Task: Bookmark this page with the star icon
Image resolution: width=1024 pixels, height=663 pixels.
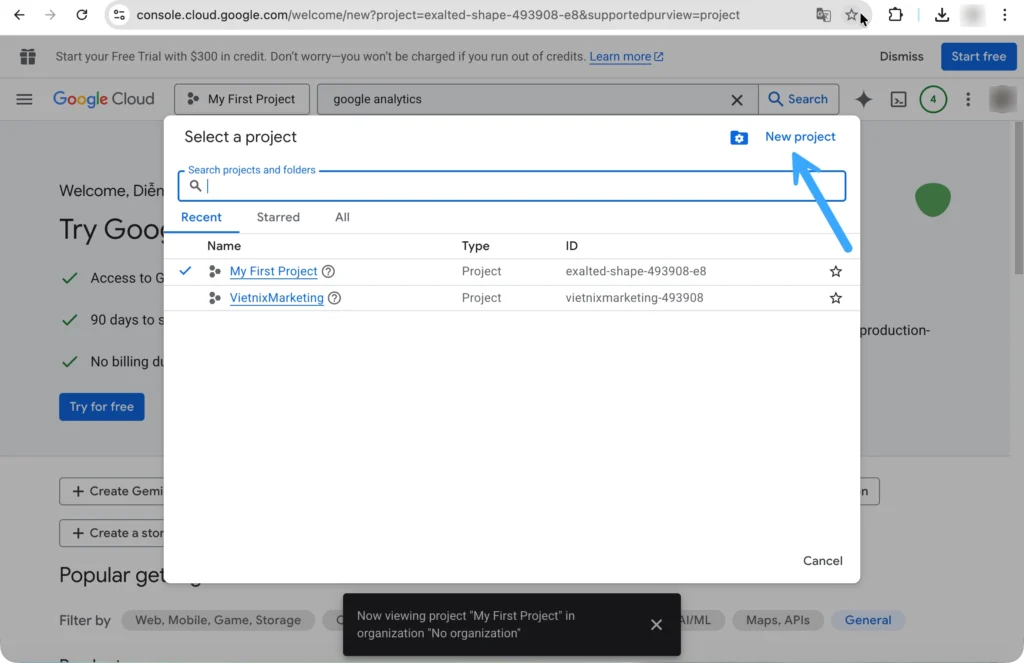Action: [x=851, y=15]
